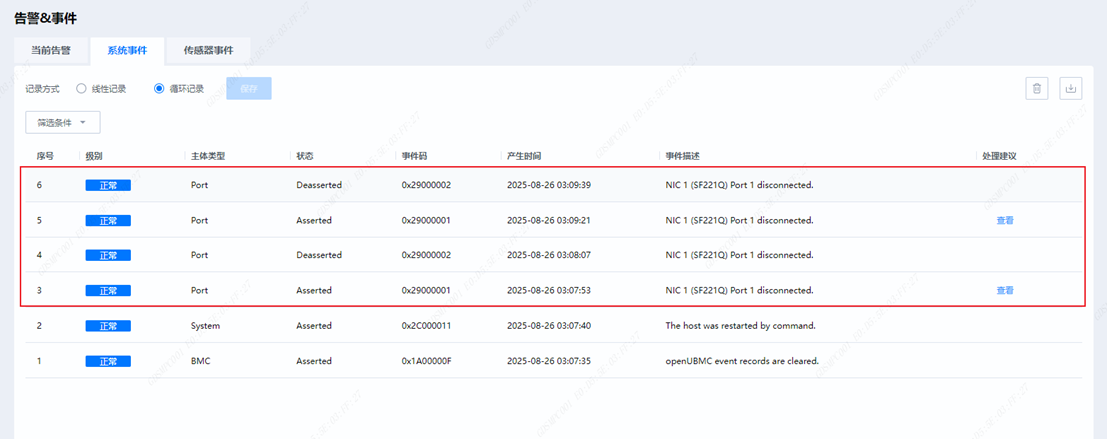Viewport: 1107px width, 439px height.
Task: Open 查看 link for event 5
Action: (1004, 220)
